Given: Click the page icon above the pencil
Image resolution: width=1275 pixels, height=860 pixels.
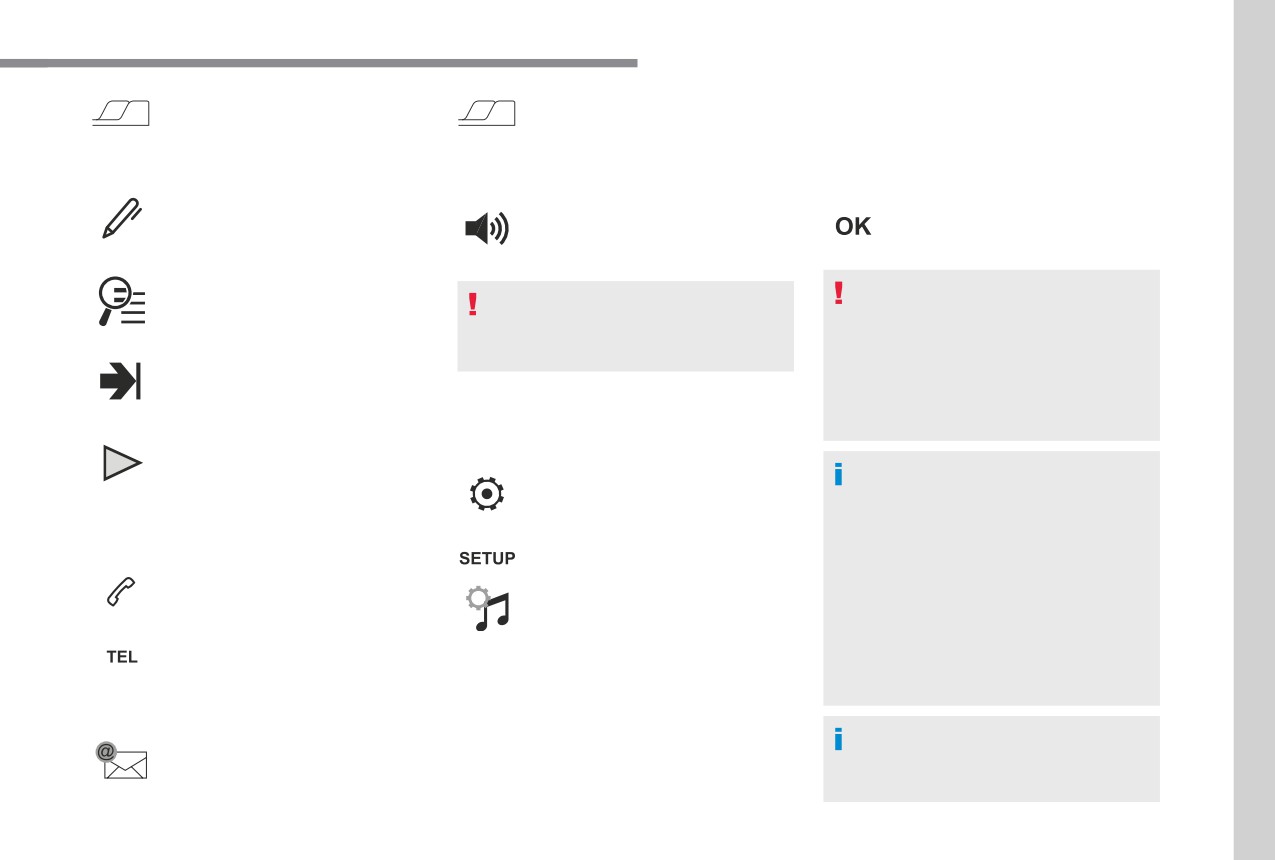Looking at the screenshot, I should click(120, 112).
